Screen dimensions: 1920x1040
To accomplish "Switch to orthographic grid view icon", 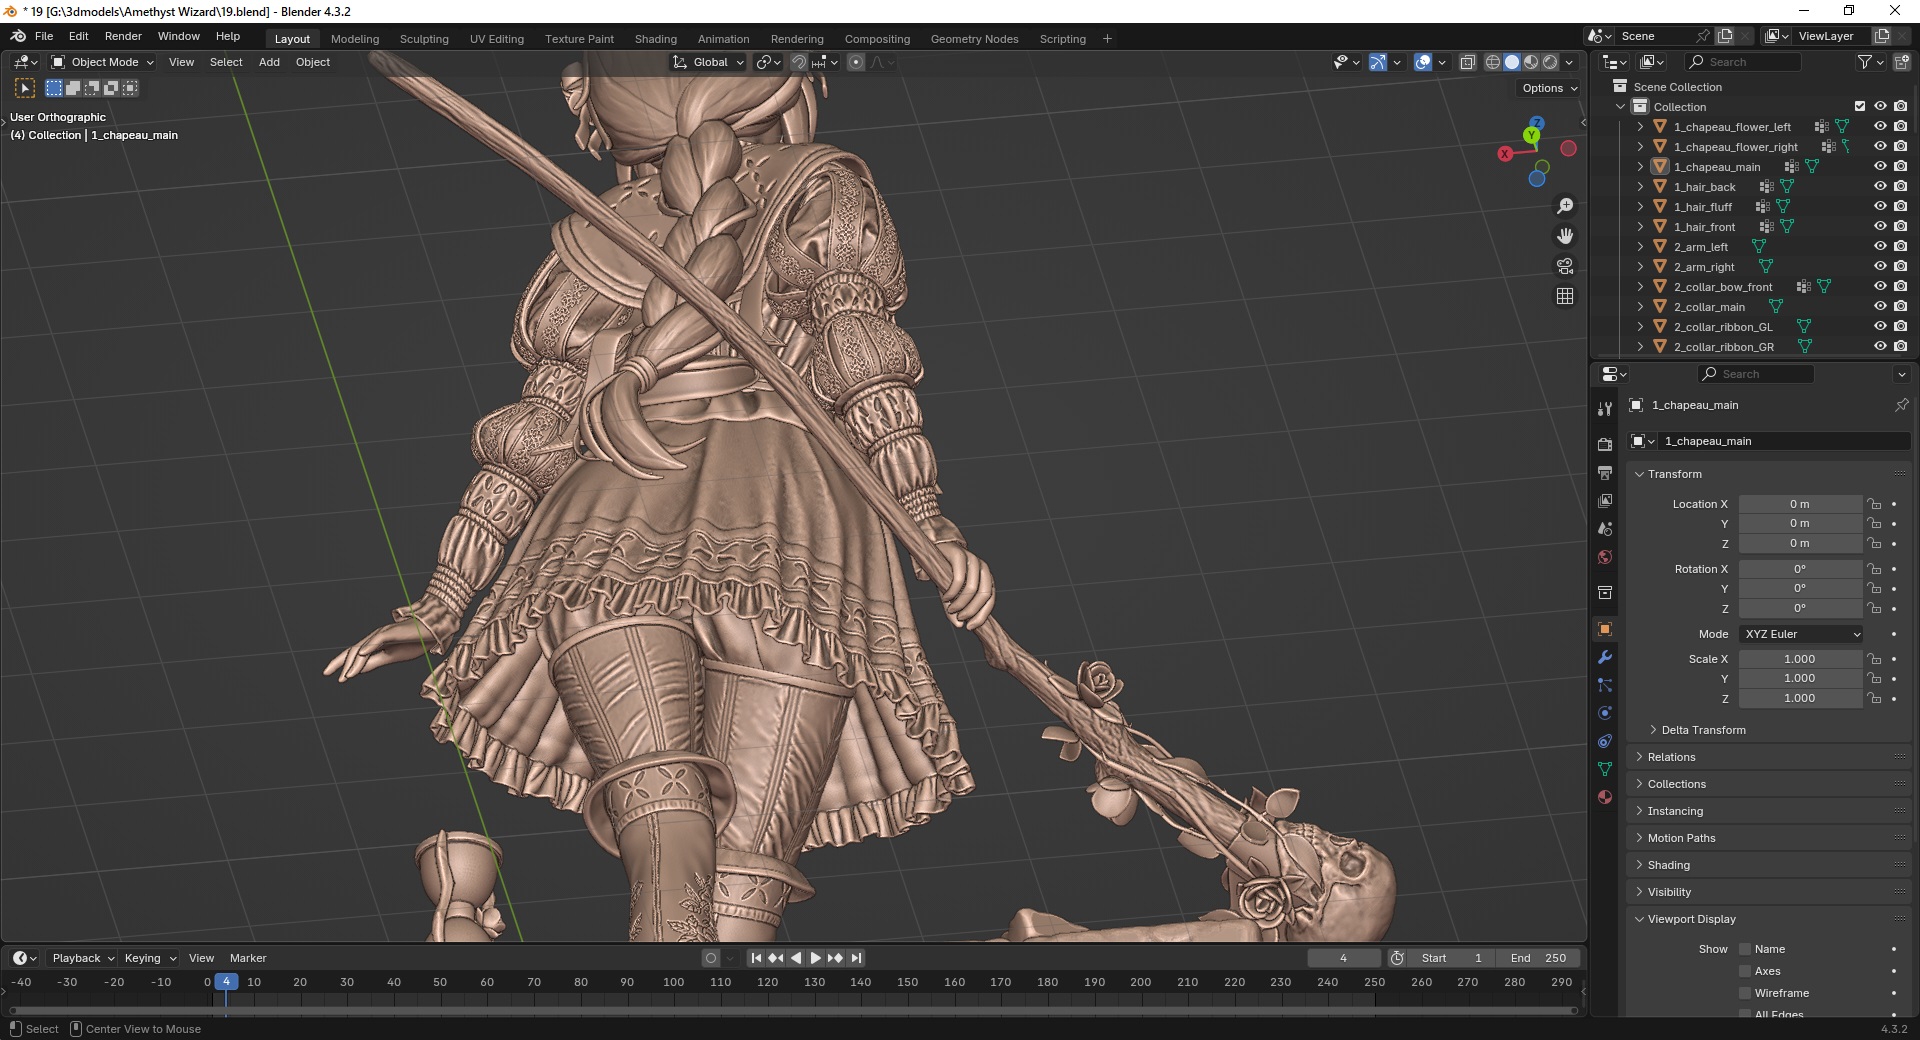I will [1565, 296].
